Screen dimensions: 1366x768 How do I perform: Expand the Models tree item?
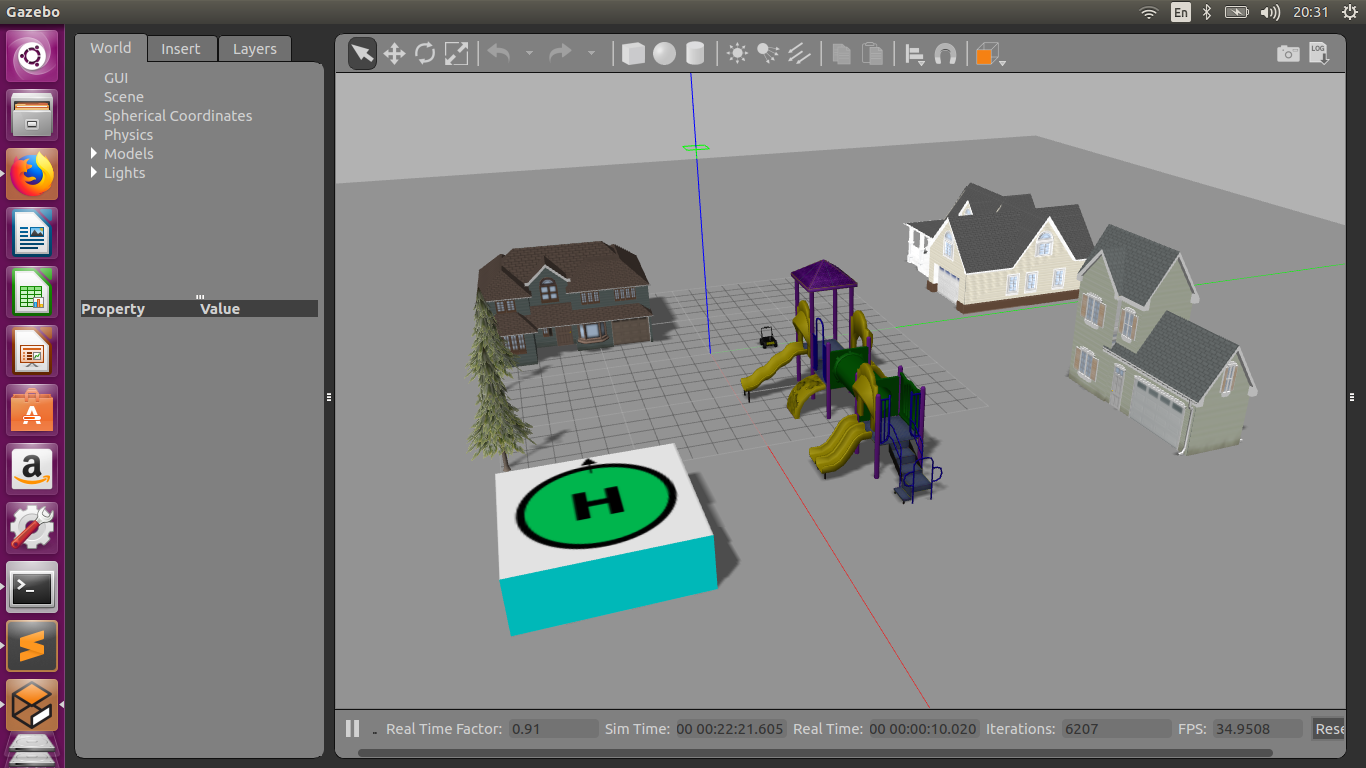94,154
